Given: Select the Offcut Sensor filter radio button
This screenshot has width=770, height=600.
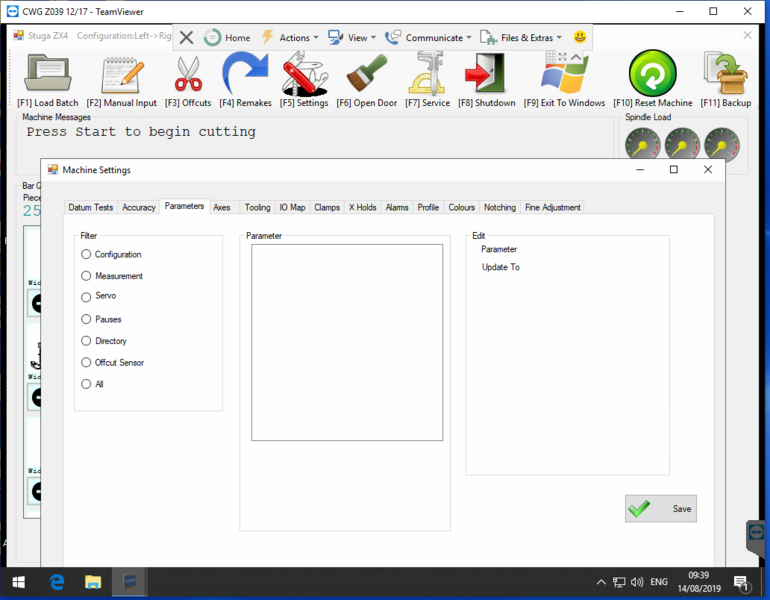Looking at the screenshot, I should tap(86, 362).
